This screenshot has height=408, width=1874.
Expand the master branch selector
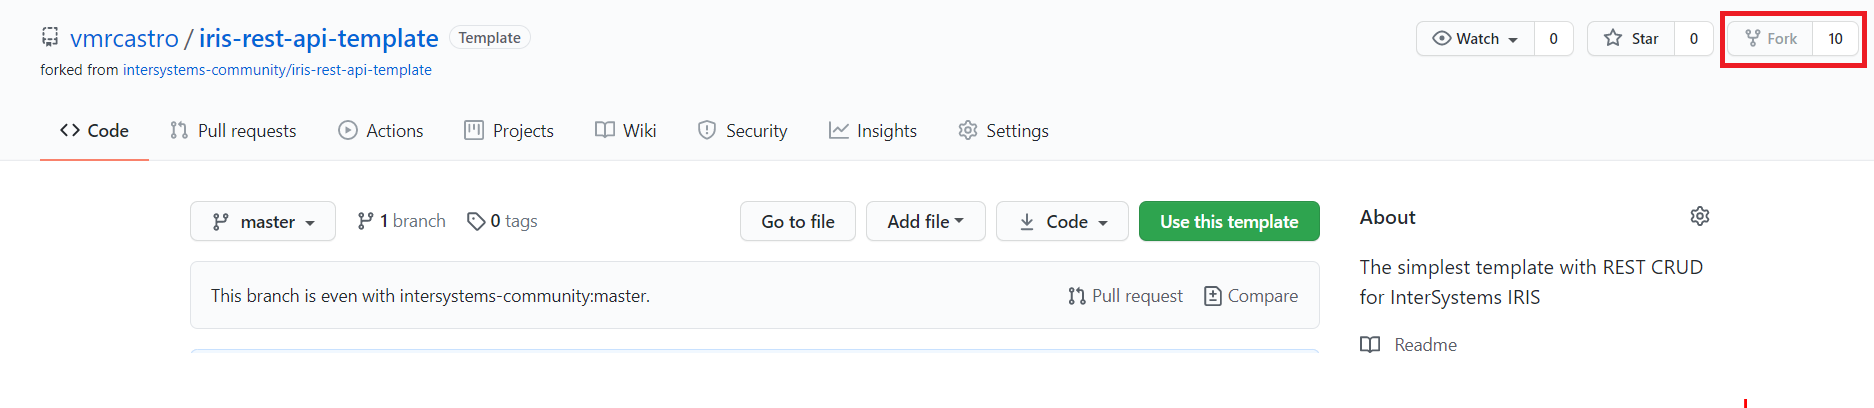coord(263,222)
